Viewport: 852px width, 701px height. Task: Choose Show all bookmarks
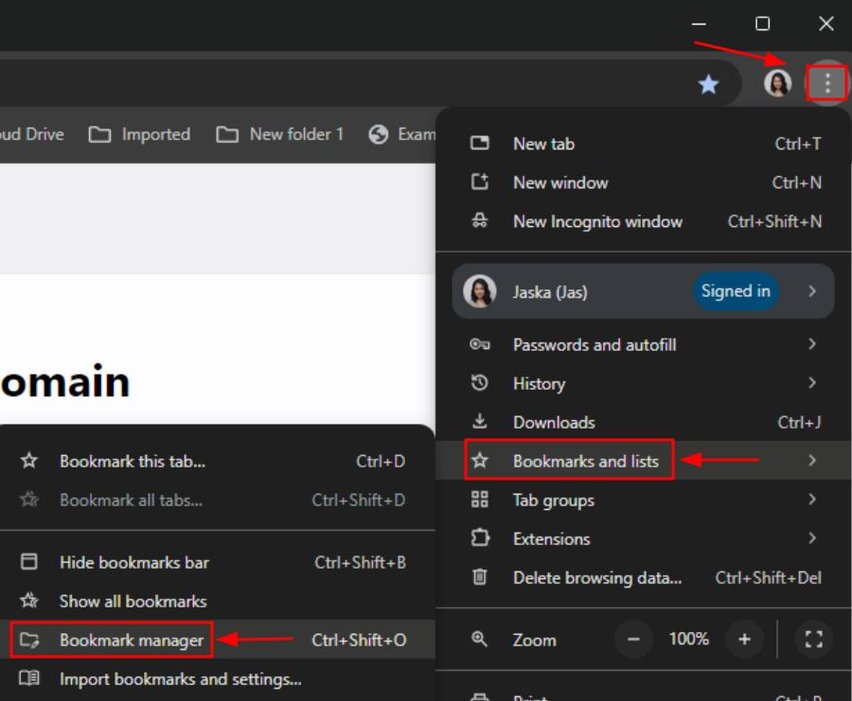click(217, 601)
